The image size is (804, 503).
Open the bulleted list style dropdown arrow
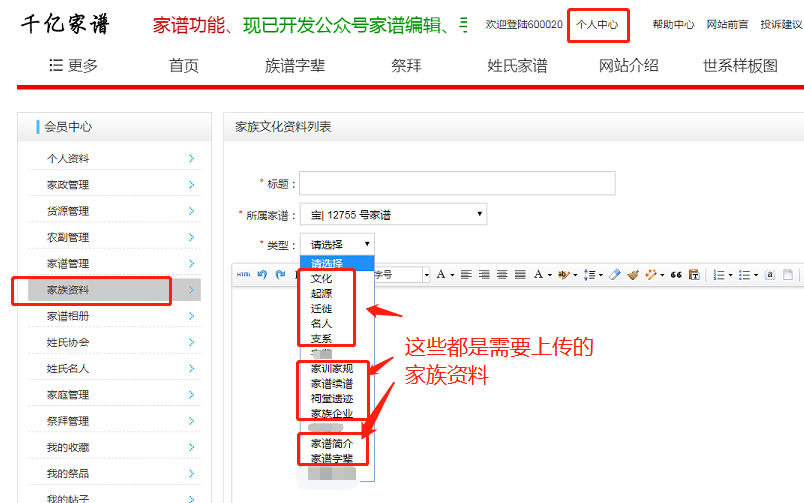pyautogui.click(x=756, y=275)
